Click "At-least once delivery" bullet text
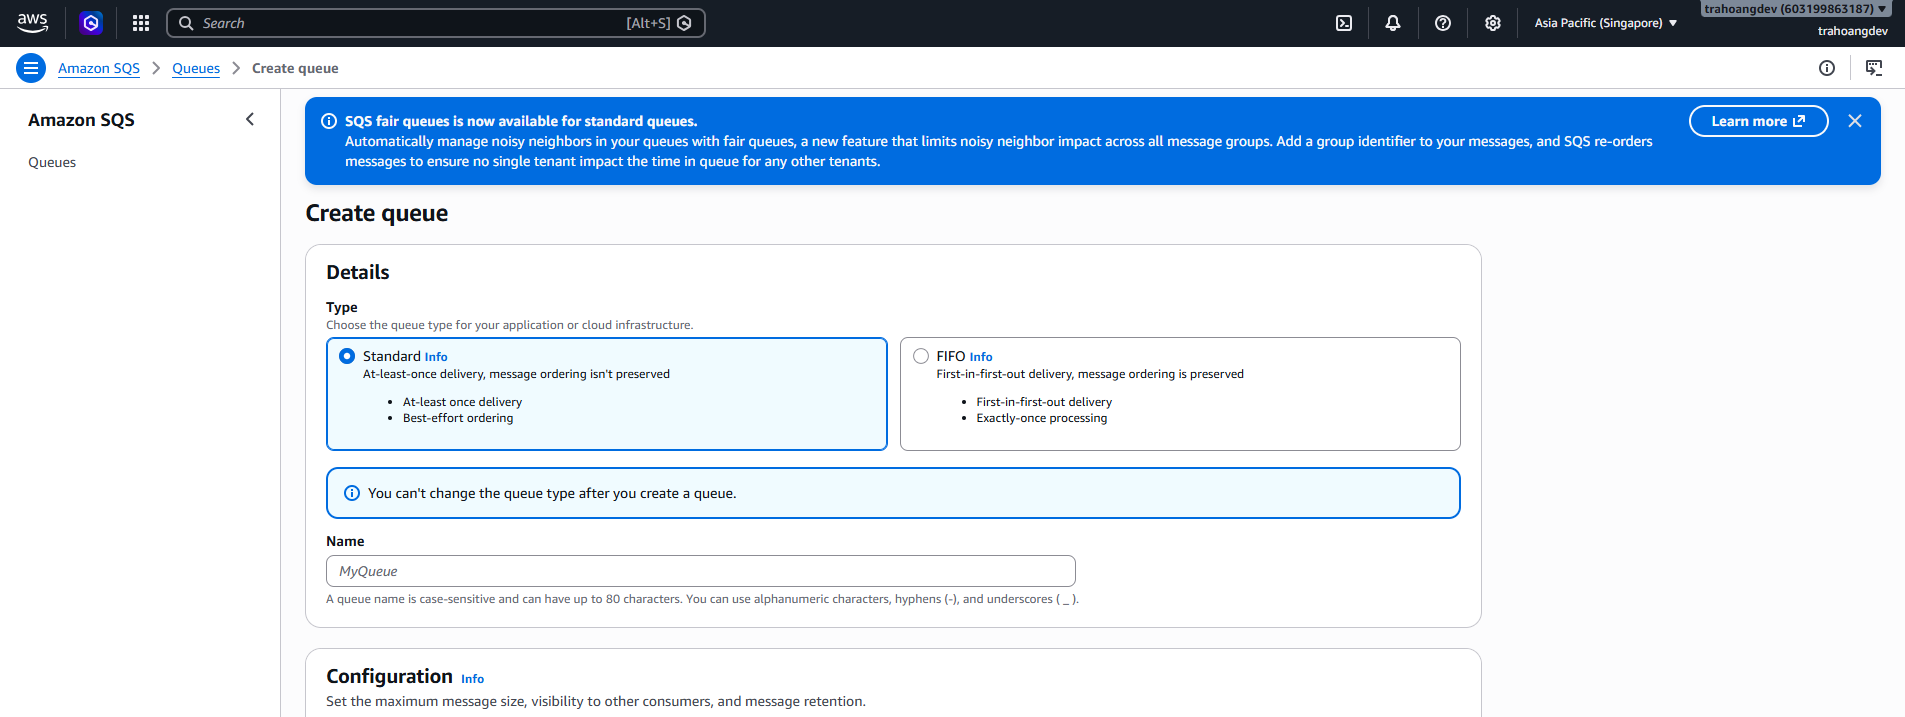This screenshot has width=1905, height=717. [462, 402]
